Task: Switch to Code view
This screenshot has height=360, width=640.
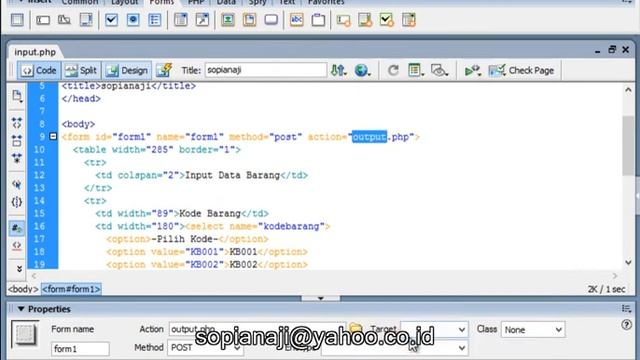Action: tap(39, 70)
